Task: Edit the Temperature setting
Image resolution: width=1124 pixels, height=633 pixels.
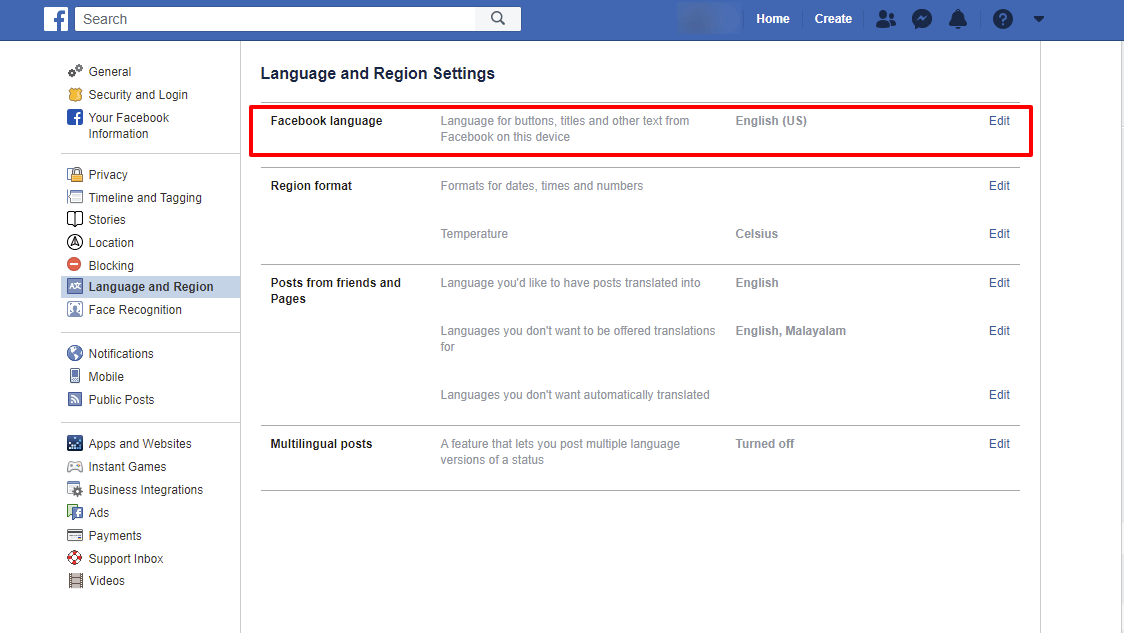Action: (999, 234)
